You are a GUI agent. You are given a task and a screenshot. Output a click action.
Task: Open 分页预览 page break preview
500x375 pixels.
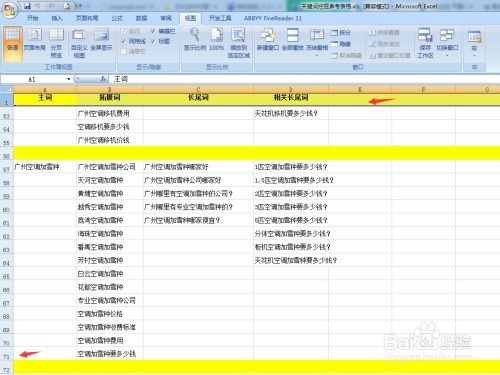point(56,44)
